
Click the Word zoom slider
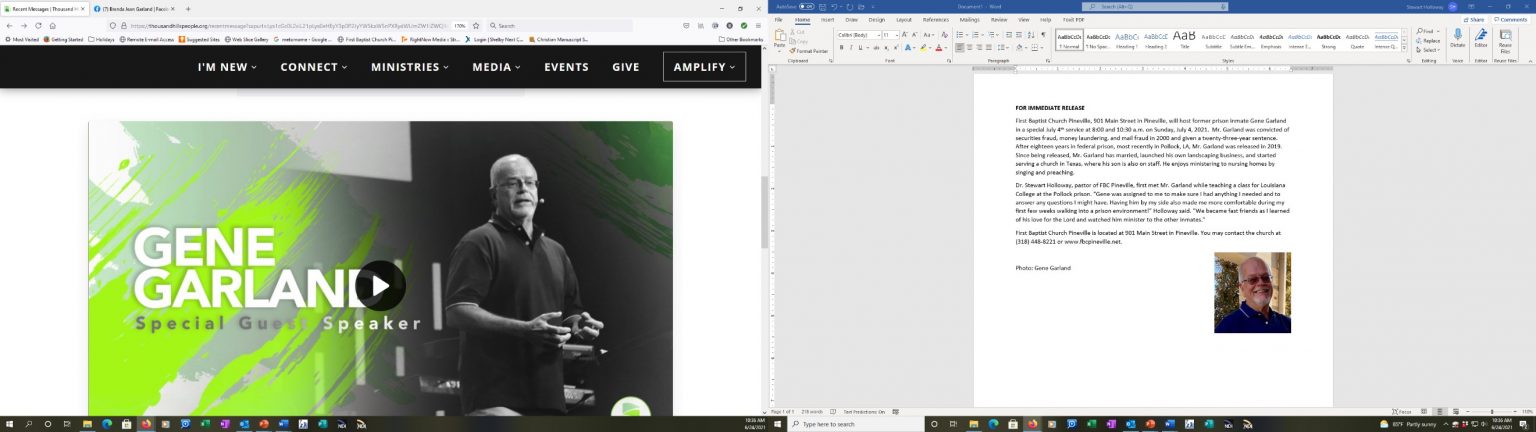1494,411
